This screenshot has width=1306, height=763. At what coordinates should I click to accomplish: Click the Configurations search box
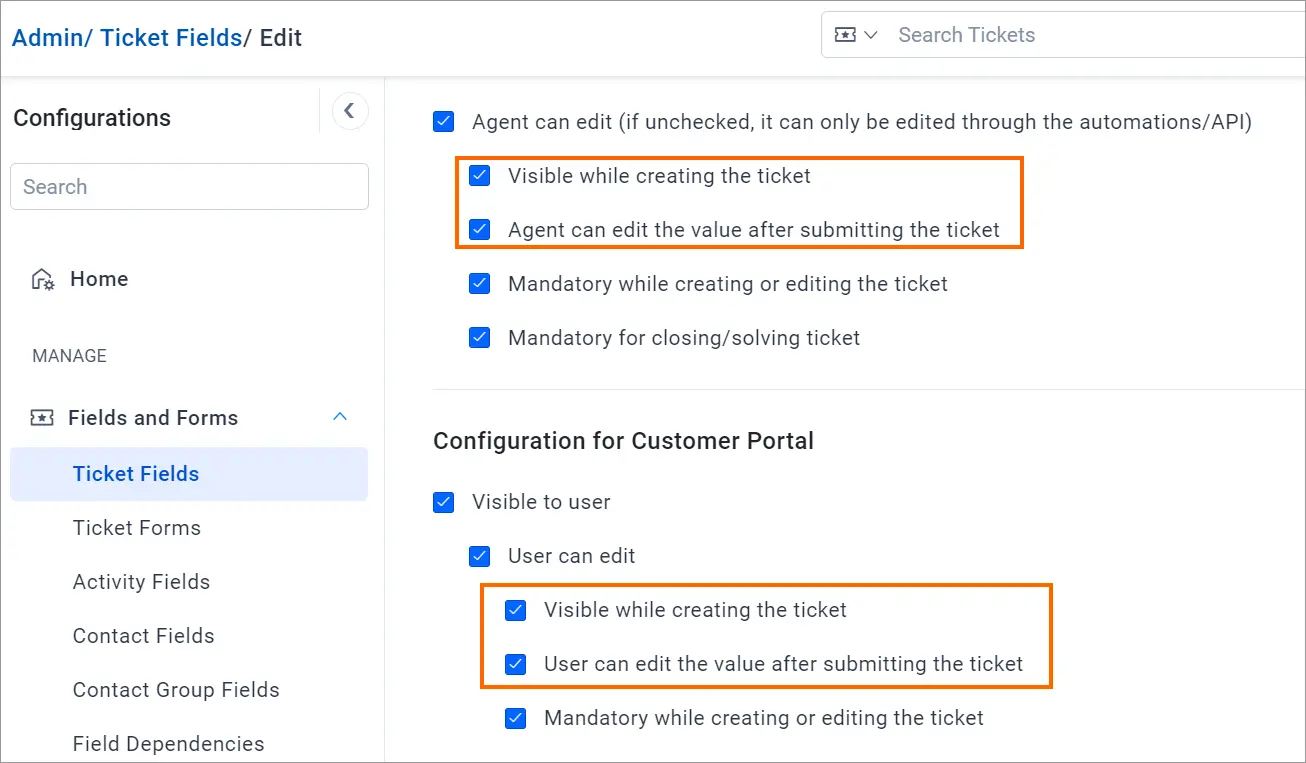189,187
